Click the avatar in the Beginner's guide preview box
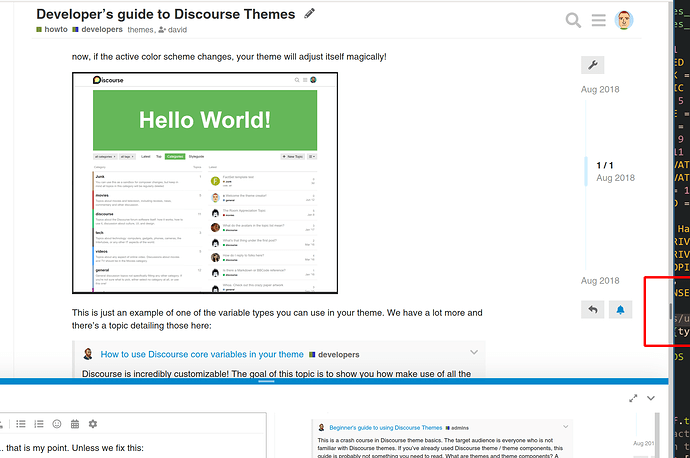The height and width of the screenshot is (458, 690). point(322,427)
